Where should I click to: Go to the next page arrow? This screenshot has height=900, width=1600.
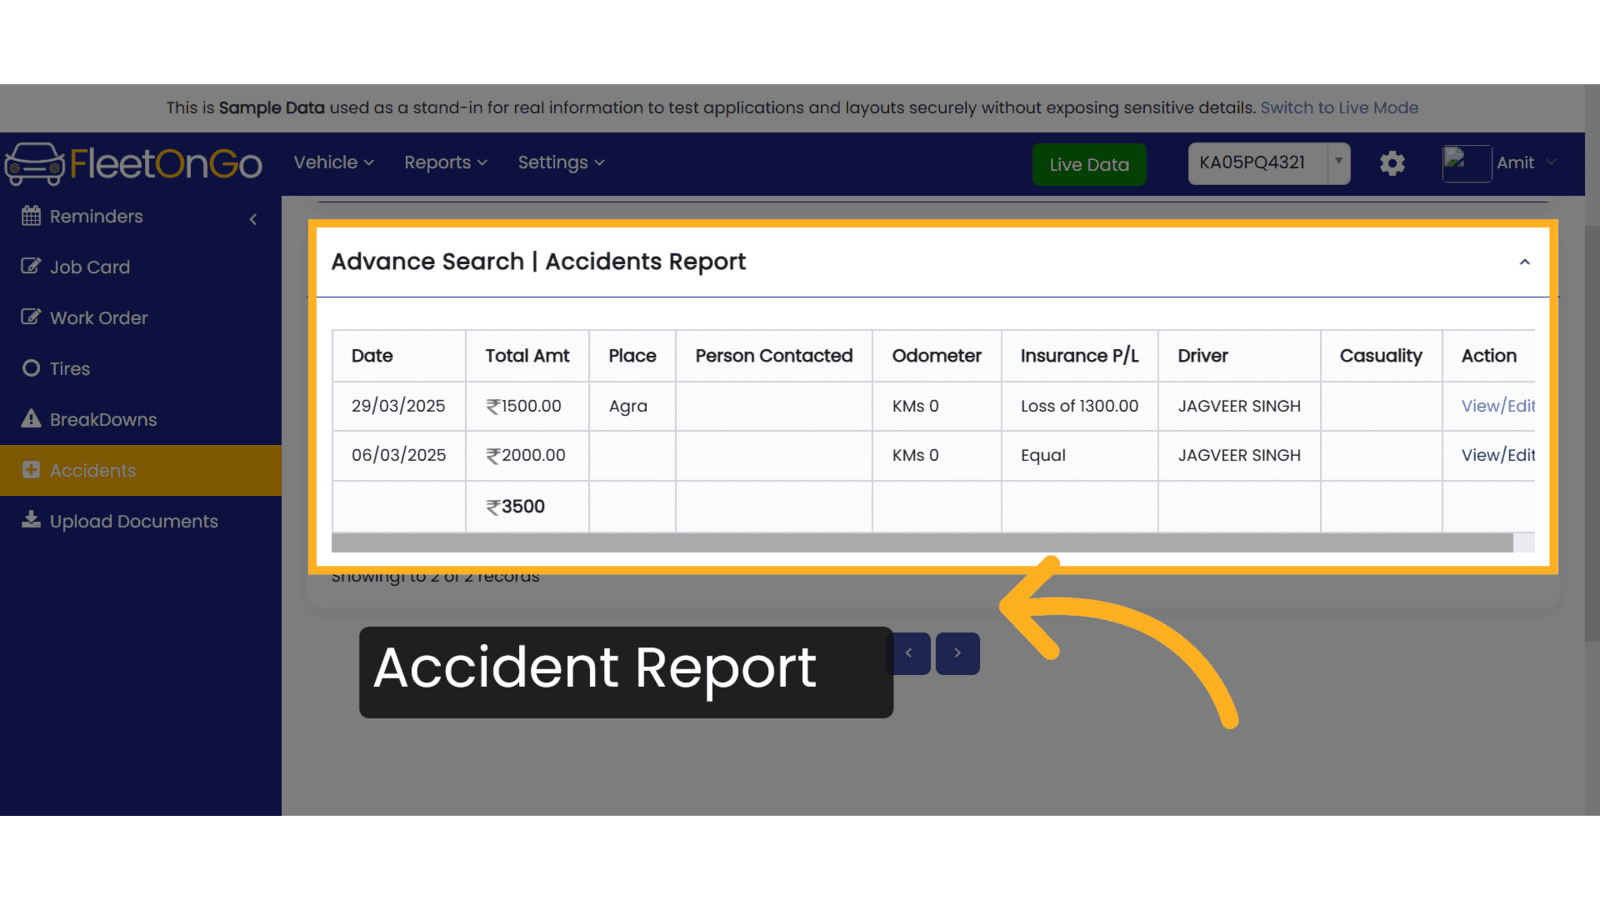coord(957,653)
